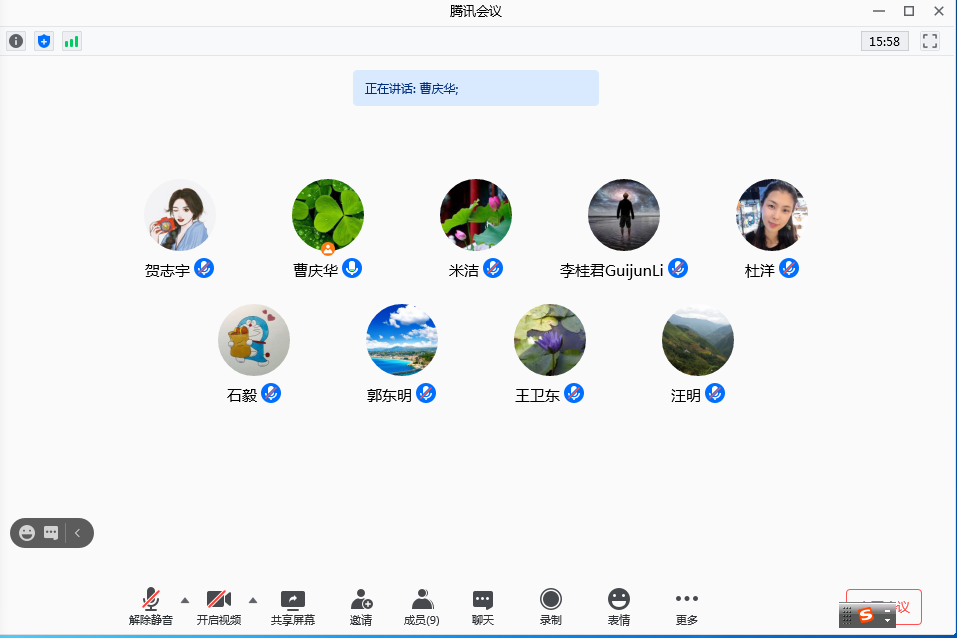
Task: Select 杜洋's profile avatar
Action: tap(771, 215)
